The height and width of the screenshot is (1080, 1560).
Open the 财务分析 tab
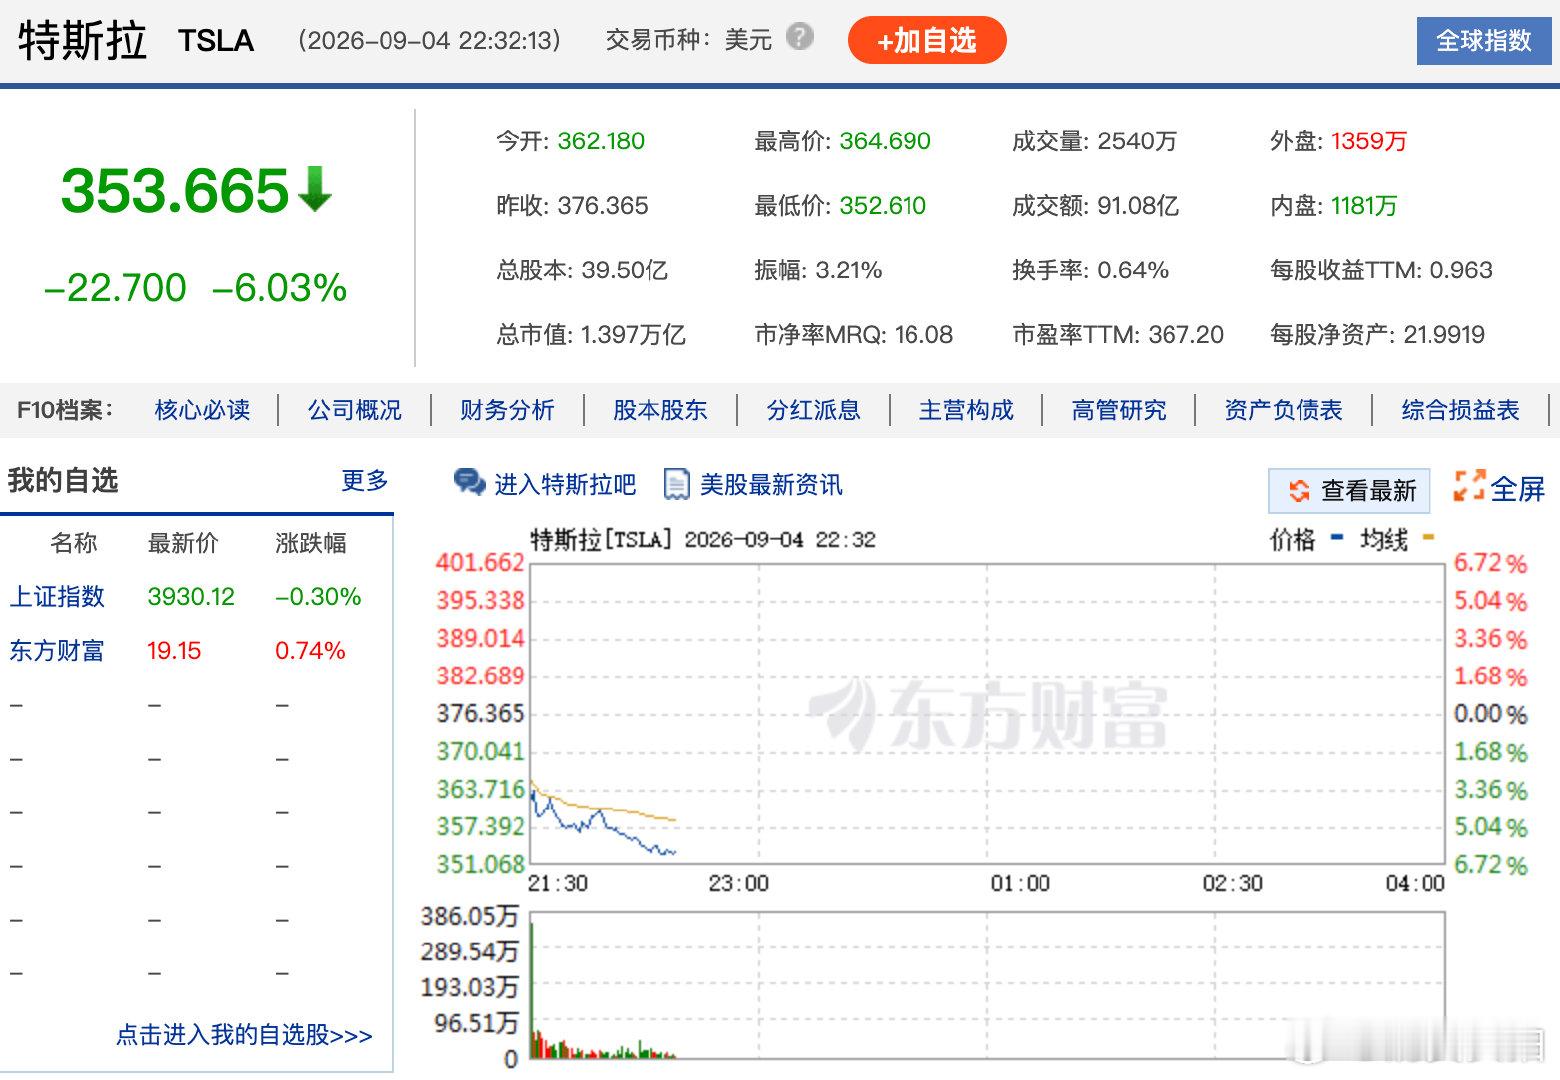pos(507,410)
